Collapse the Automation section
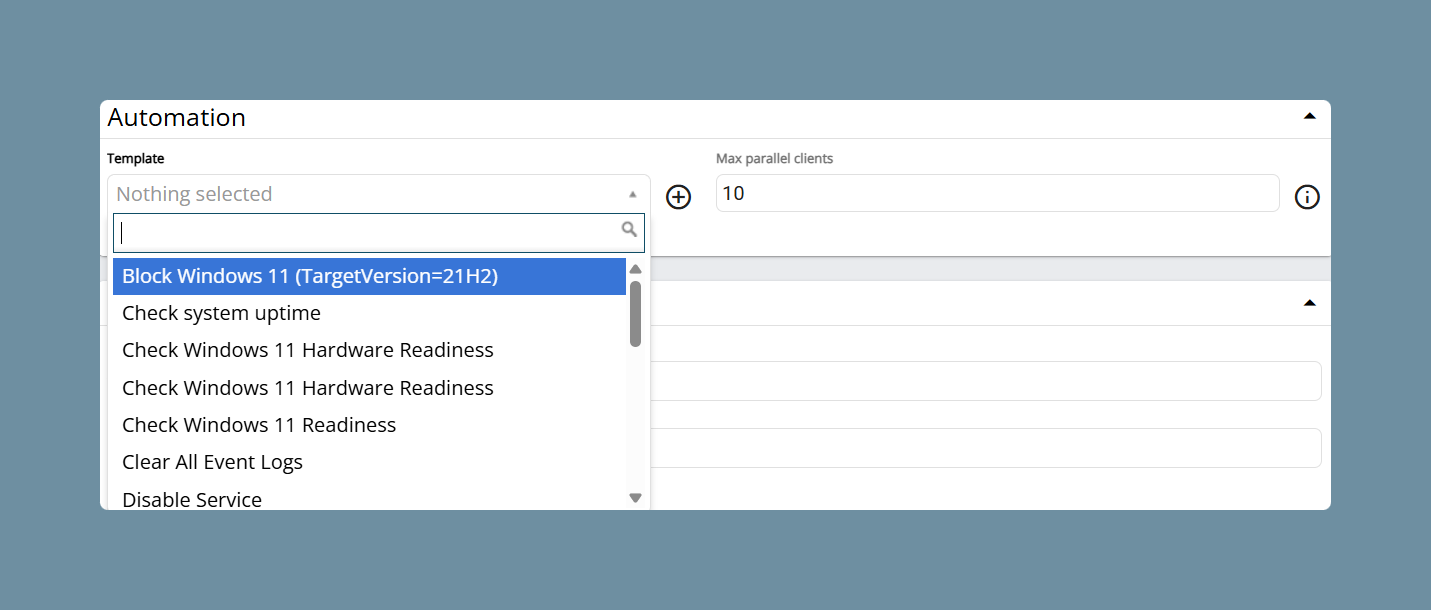Viewport: 1431px width, 610px height. click(x=1310, y=116)
